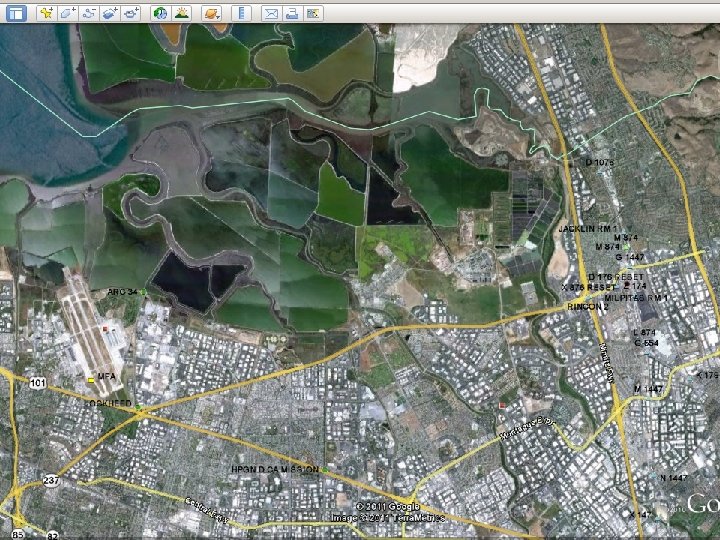This screenshot has width=720, height=540.
Task: Select the HPGN D CA MISSION placemark
Action: [x=325, y=470]
